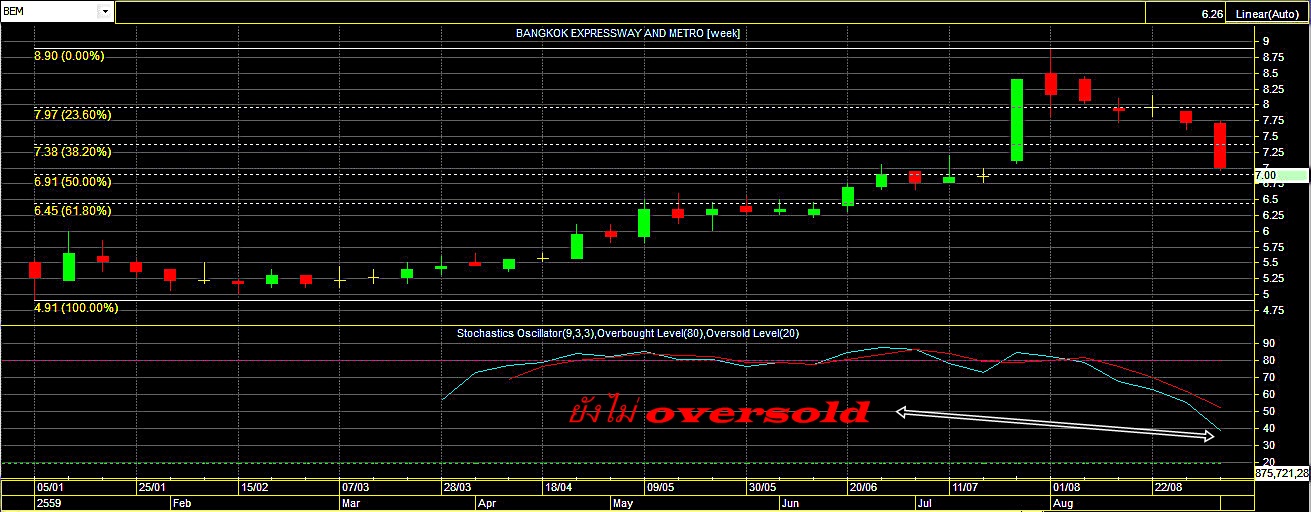This screenshot has width=1311, height=512.
Task: Click the 40 level on stochastics axis
Action: (1268, 429)
